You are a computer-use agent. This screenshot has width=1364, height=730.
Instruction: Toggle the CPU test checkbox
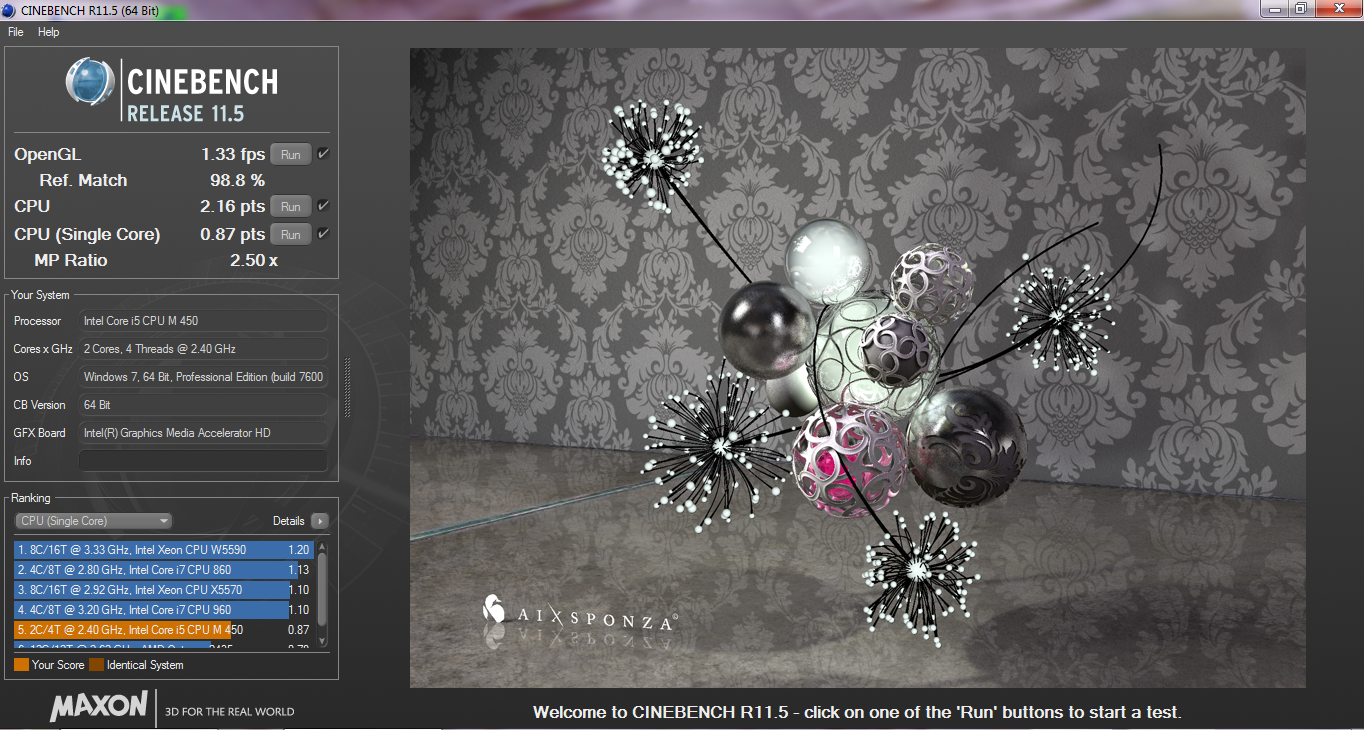point(323,206)
